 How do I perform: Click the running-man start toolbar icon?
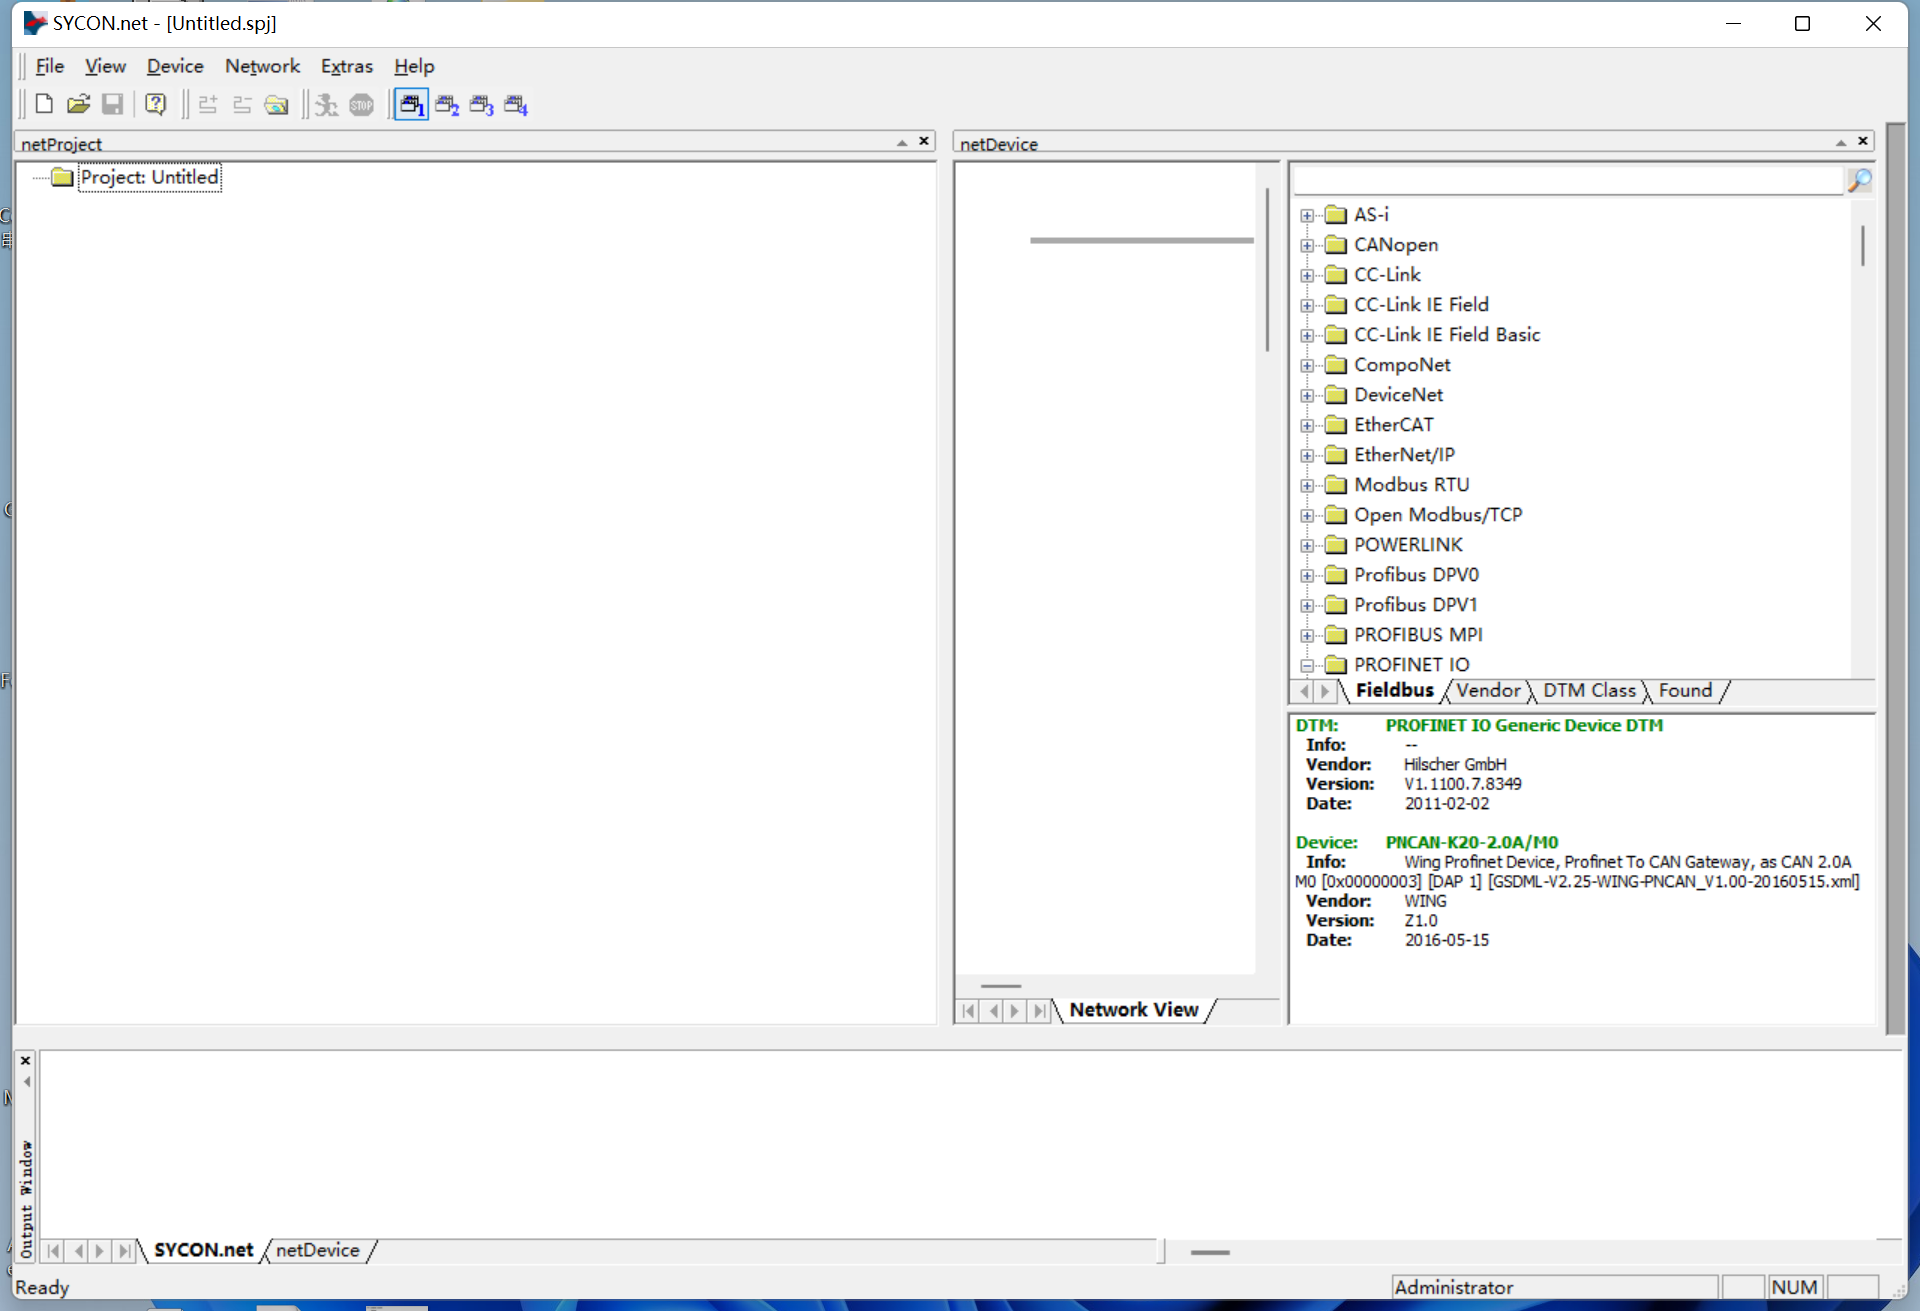(327, 104)
